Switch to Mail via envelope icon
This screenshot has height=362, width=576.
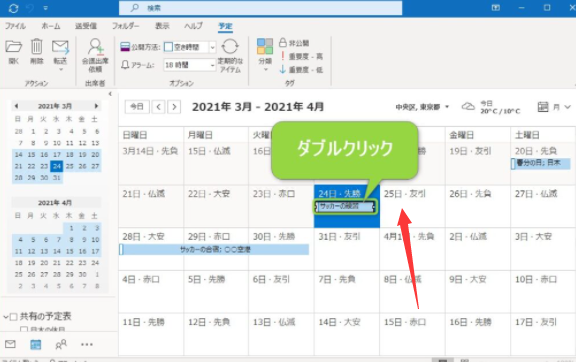tap(10, 344)
